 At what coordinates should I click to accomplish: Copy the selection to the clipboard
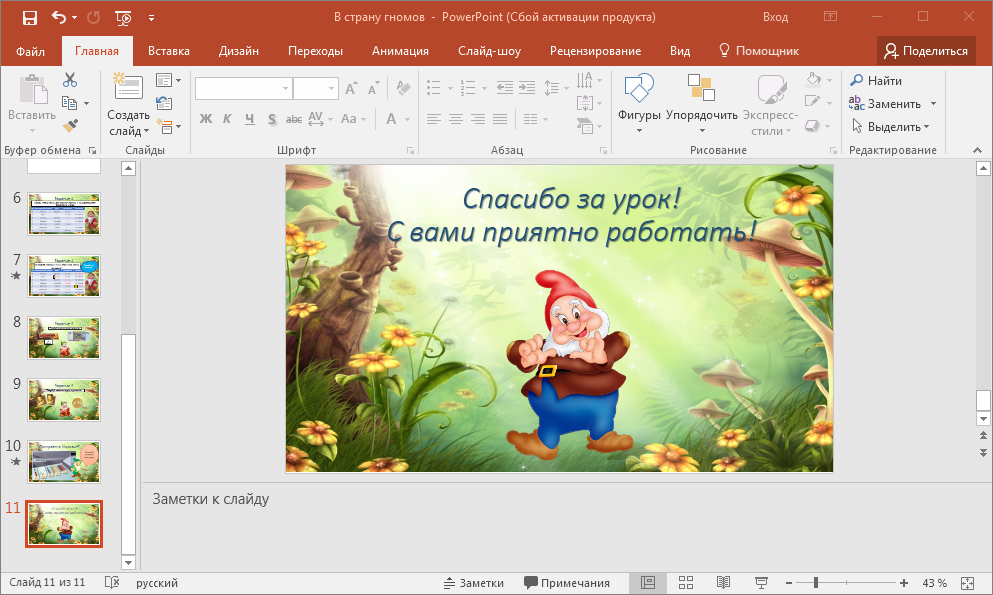click(x=70, y=103)
